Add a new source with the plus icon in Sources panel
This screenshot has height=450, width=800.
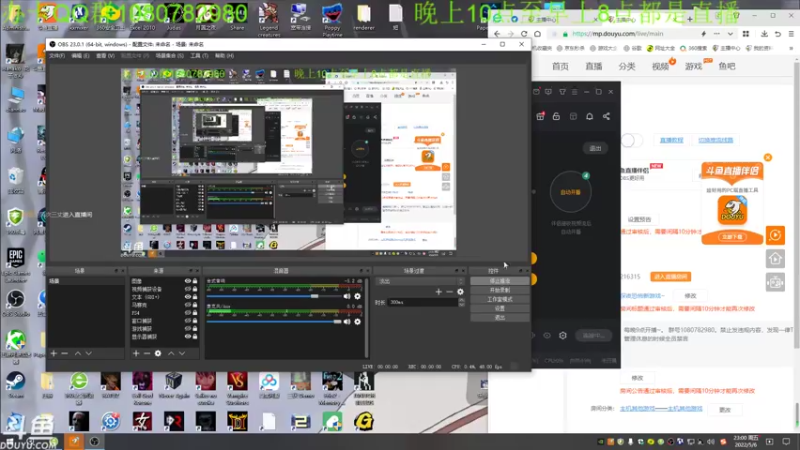136,353
